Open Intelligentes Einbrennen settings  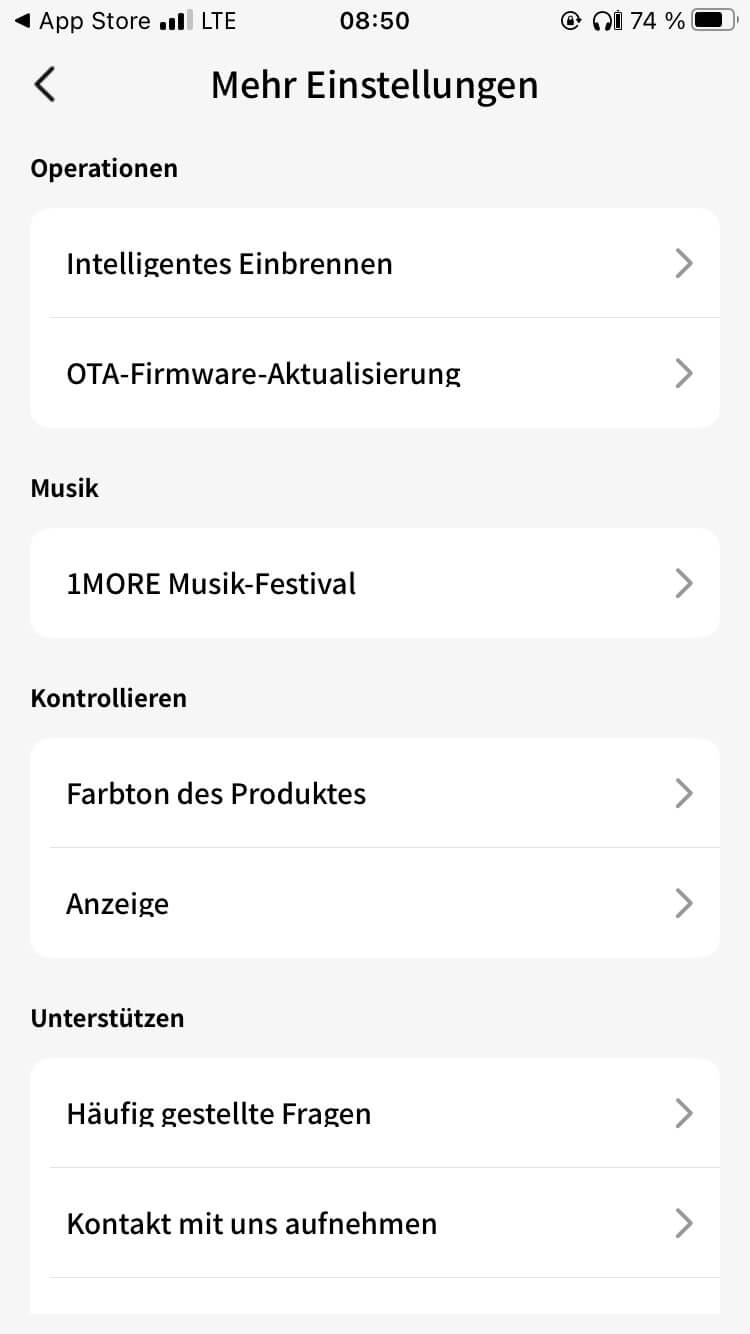pos(230,264)
